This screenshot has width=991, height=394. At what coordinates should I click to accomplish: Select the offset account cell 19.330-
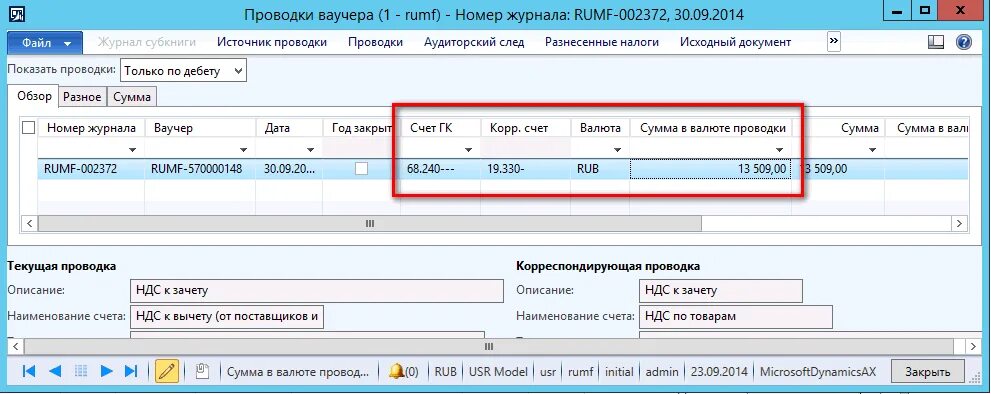click(525, 169)
